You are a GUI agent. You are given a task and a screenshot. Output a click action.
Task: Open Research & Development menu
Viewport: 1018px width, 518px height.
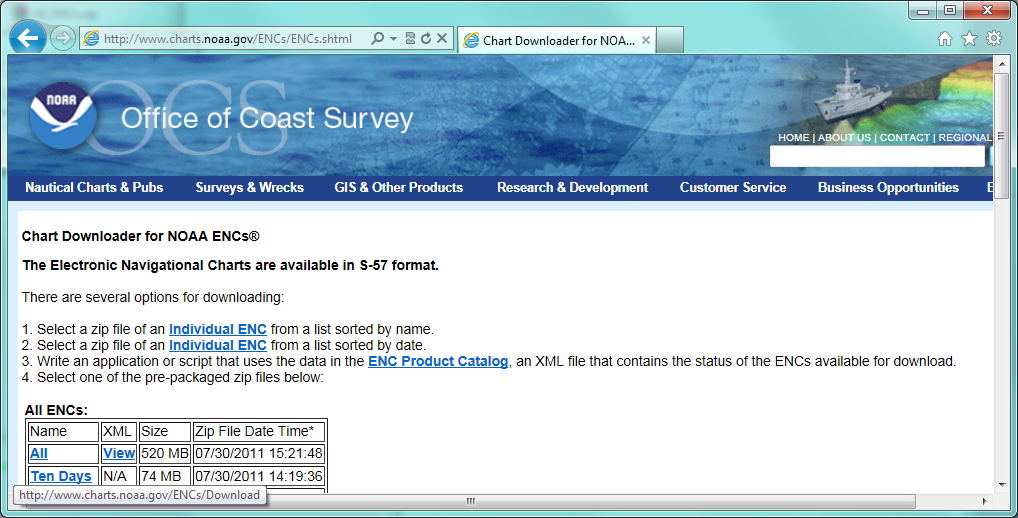click(573, 188)
